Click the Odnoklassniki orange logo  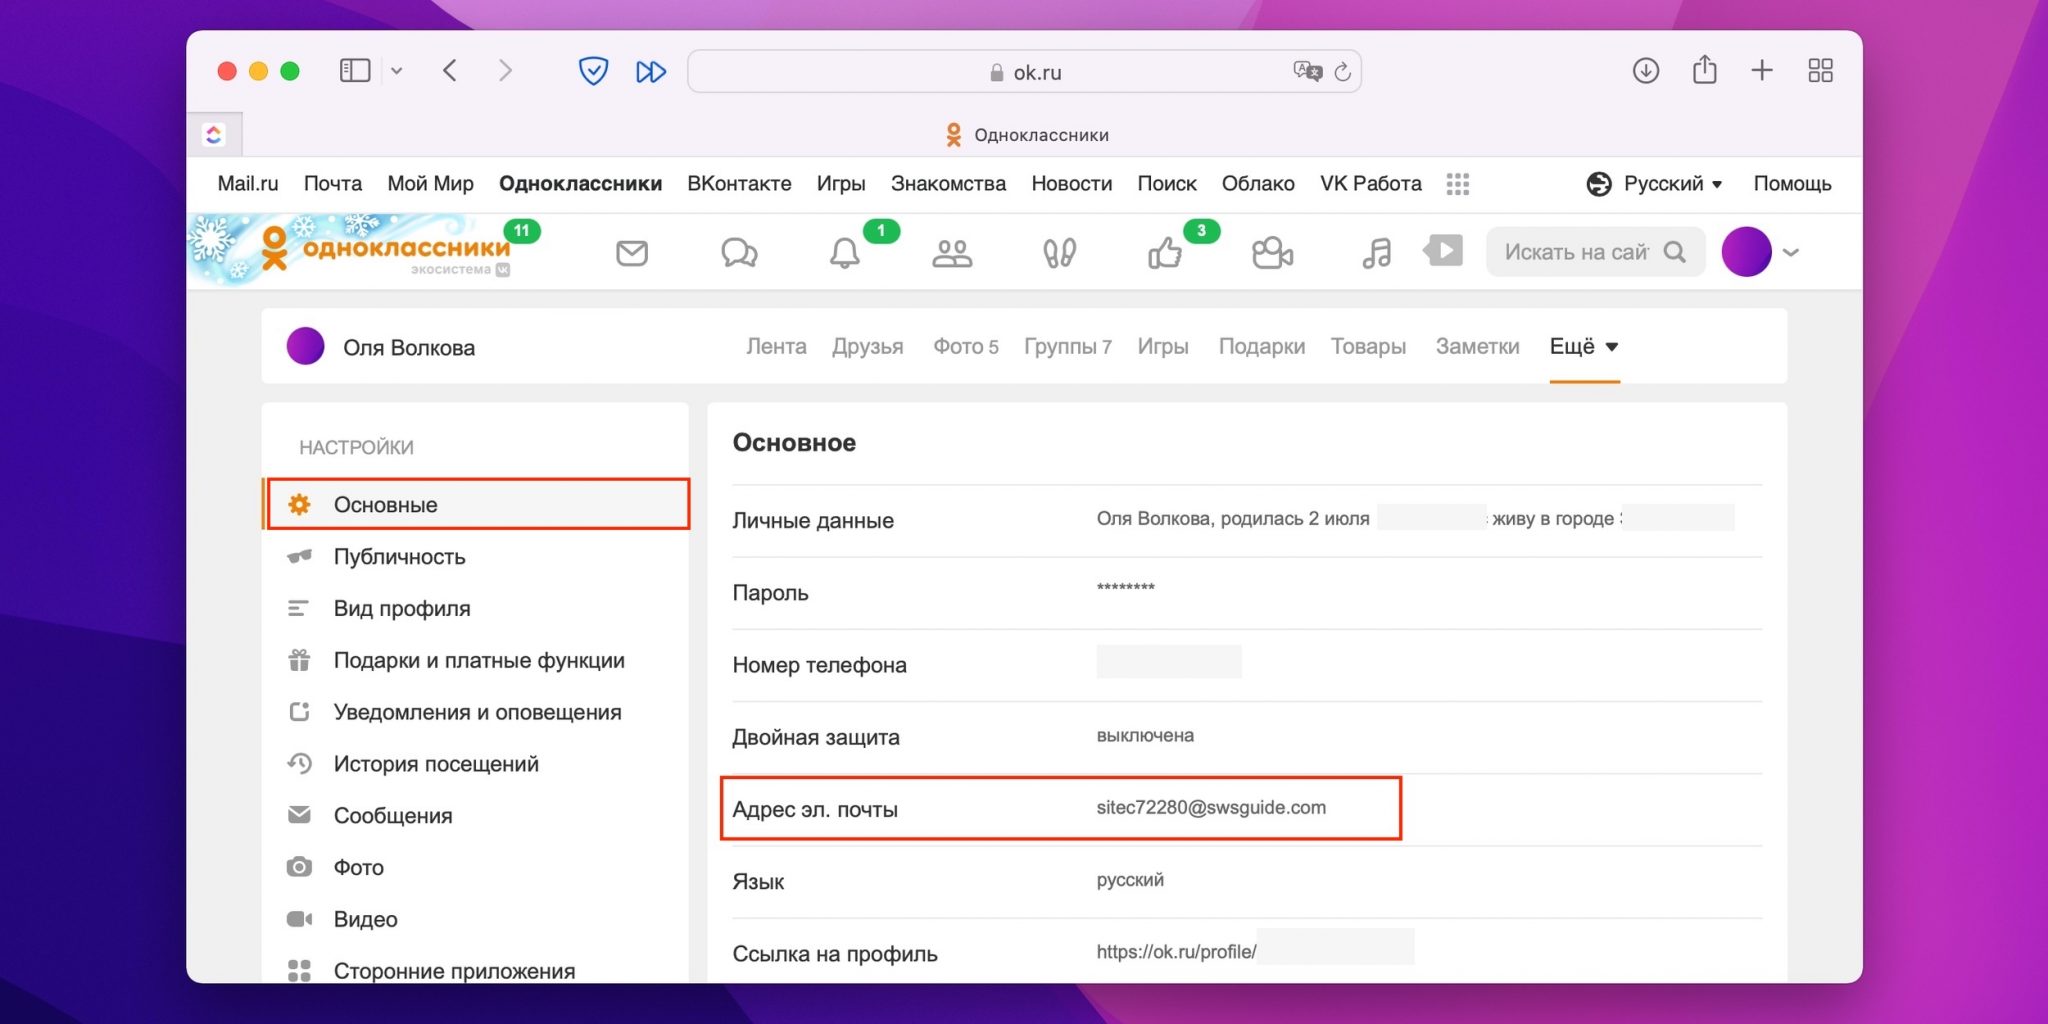(386, 248)
